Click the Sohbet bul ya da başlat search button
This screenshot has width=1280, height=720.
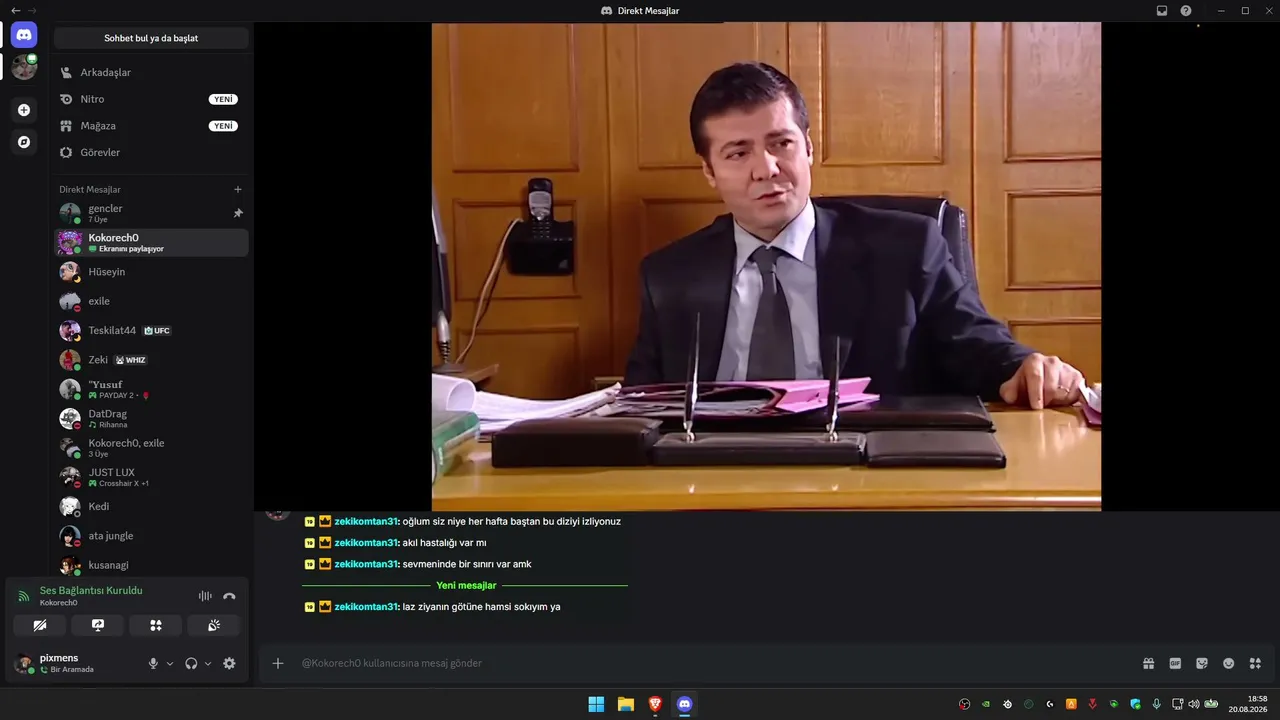pyautogui.click(x=151, y=38)
